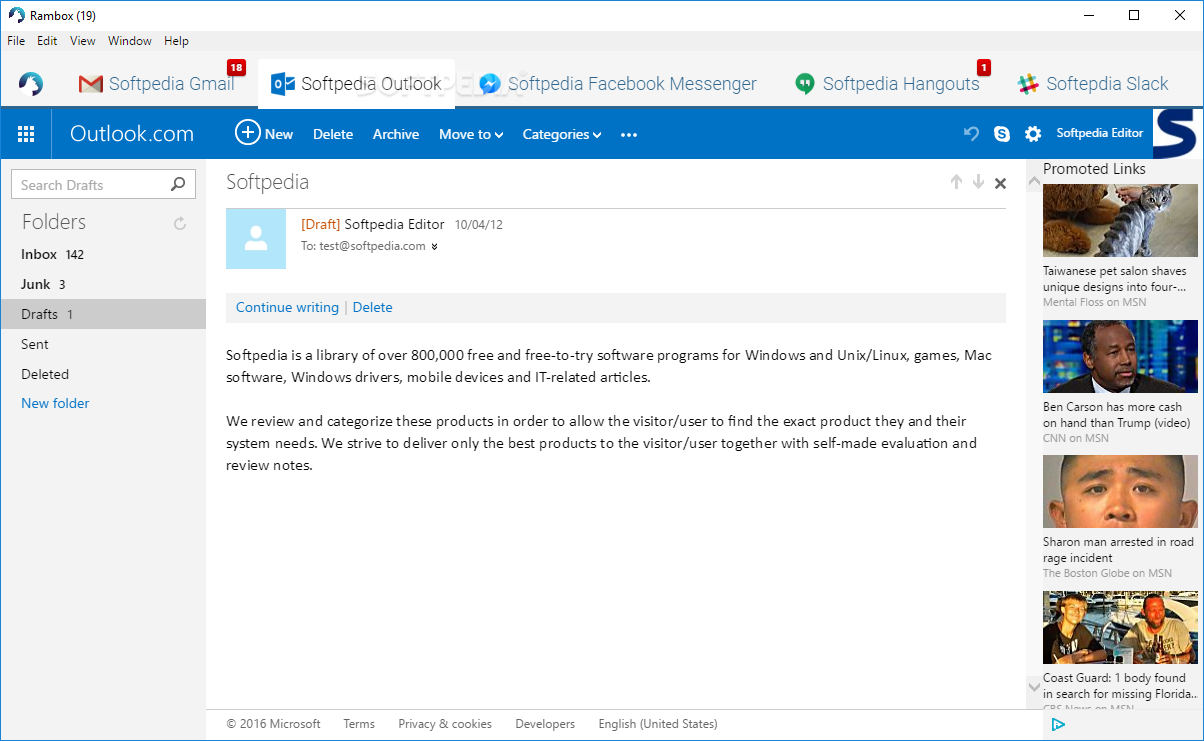
Task: Open Coast Guard promoted story thumbnail
Action: coord(1120,627)
